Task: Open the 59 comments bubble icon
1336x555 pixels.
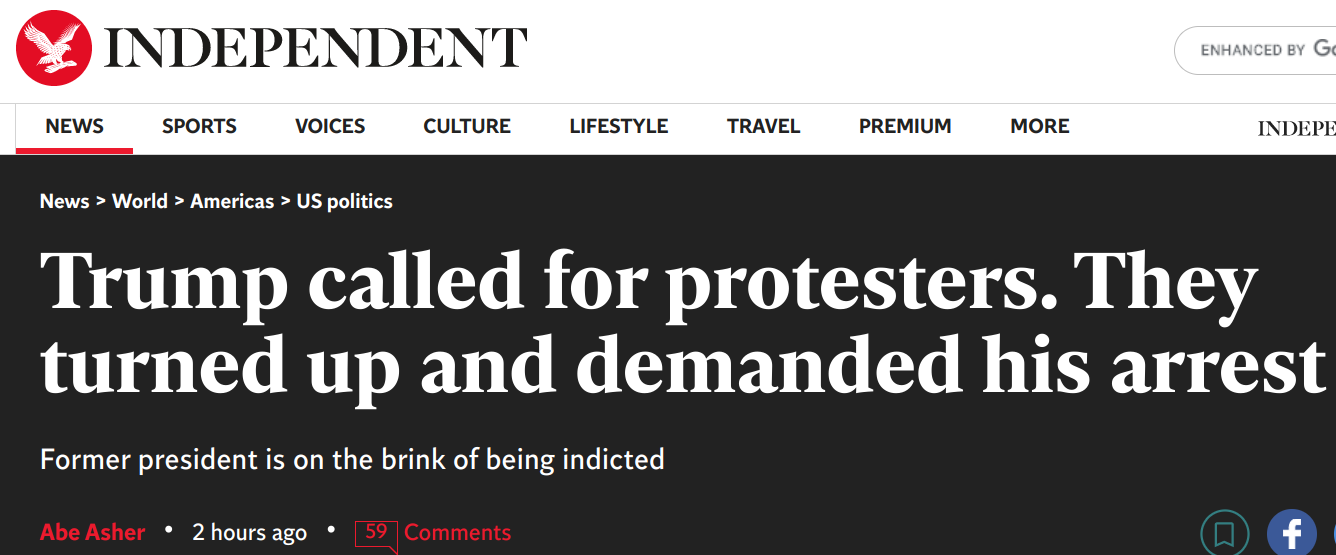Action: [377, 534]
